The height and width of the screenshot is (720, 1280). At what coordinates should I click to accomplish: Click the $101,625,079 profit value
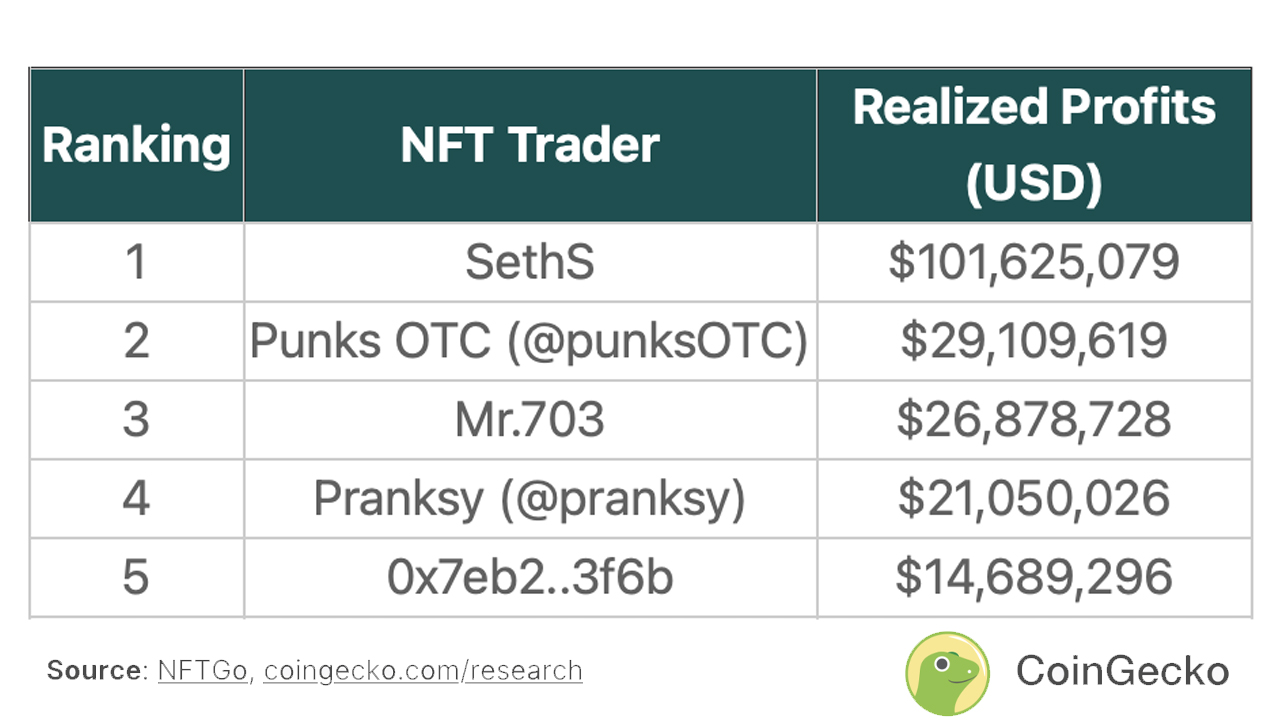1034,262
